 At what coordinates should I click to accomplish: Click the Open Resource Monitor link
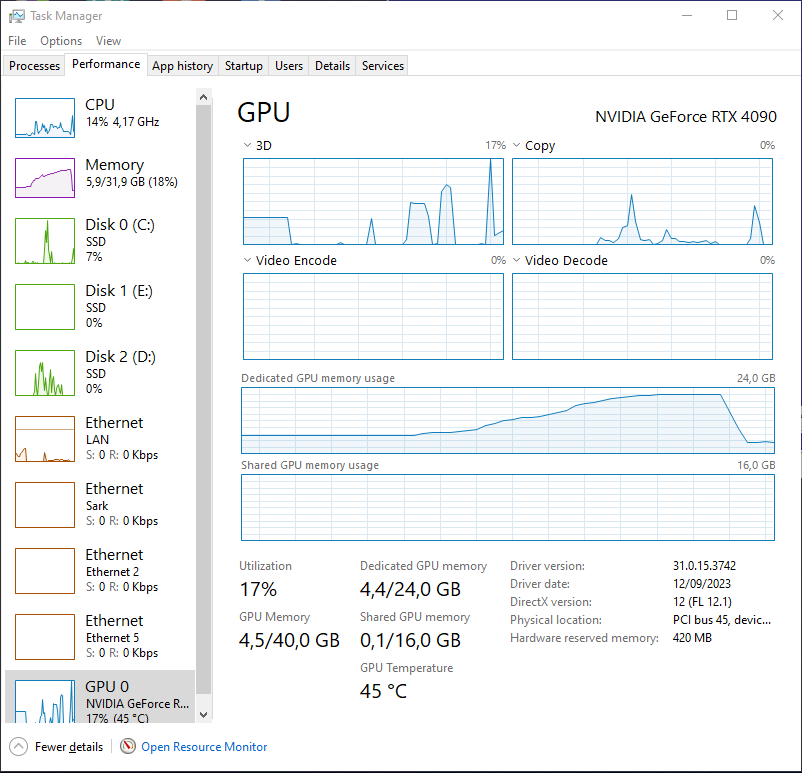(204, 747)
